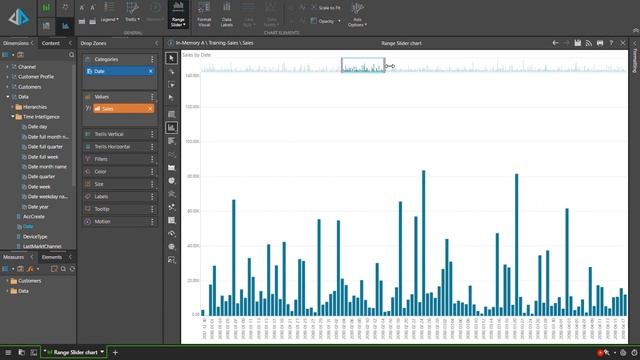The height and width of the screenshot is (360, 640).
Task: Click the Format Visual button
Action: [204, 15]
